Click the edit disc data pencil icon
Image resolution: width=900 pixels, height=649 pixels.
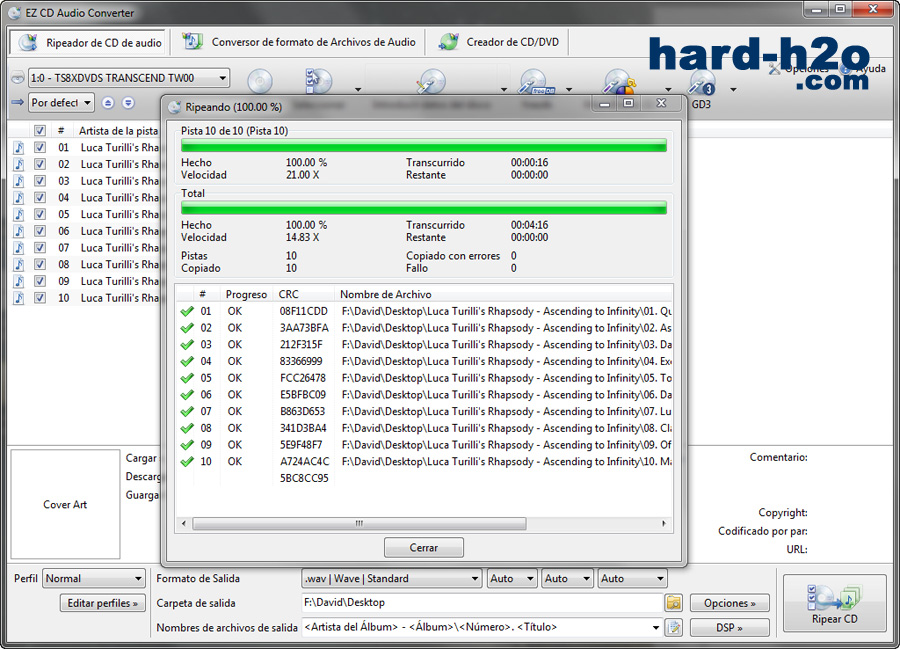(x=430, y=81)
